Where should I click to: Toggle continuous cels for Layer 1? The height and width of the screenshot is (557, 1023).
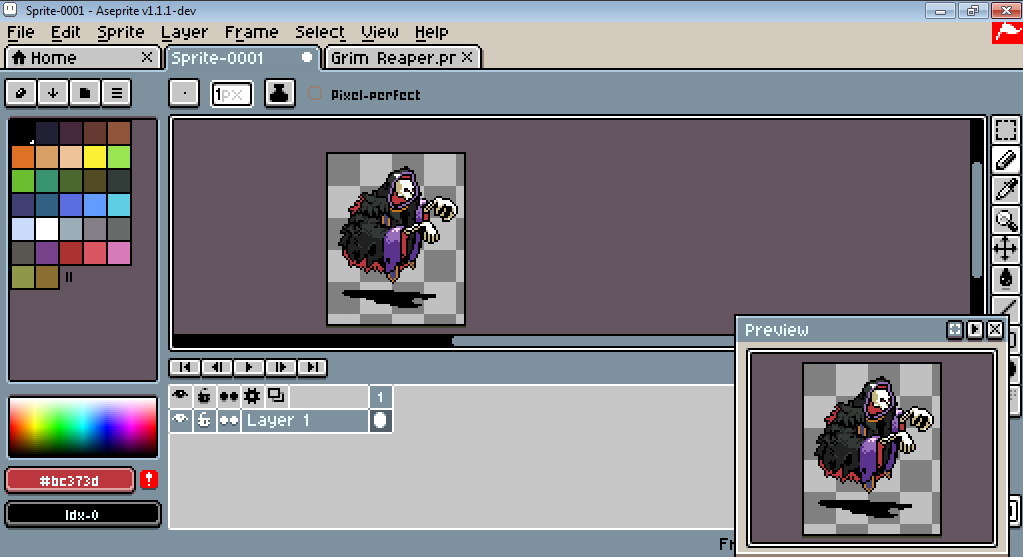228,420
